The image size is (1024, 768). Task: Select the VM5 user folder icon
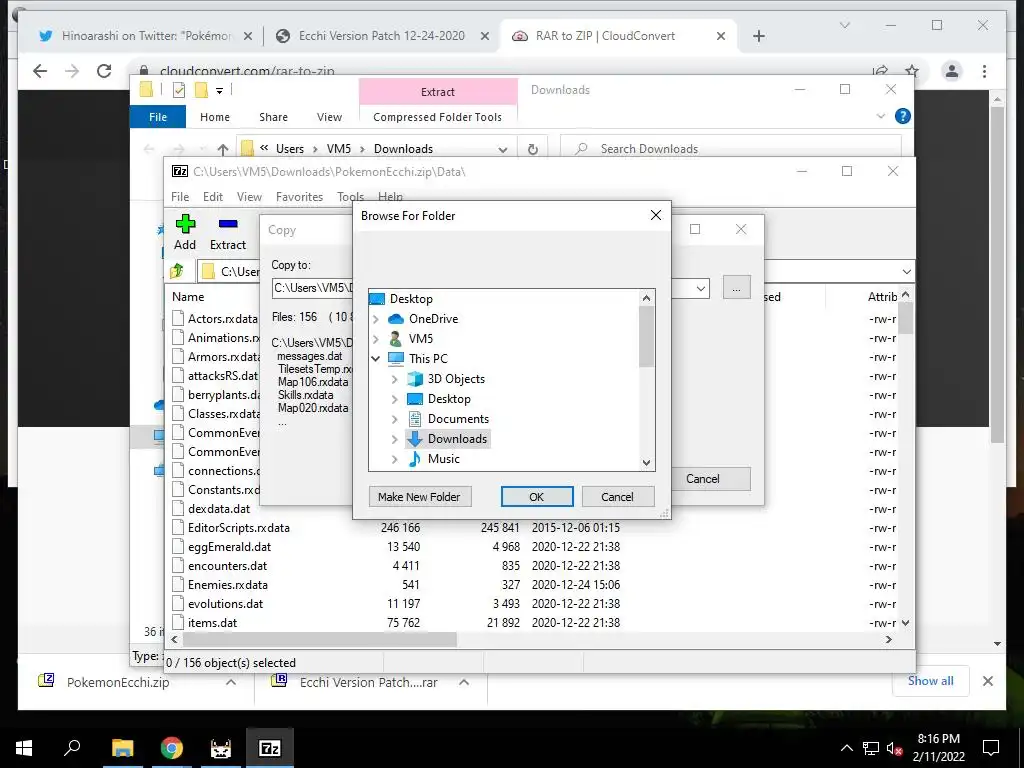click(x=396, y=338)
